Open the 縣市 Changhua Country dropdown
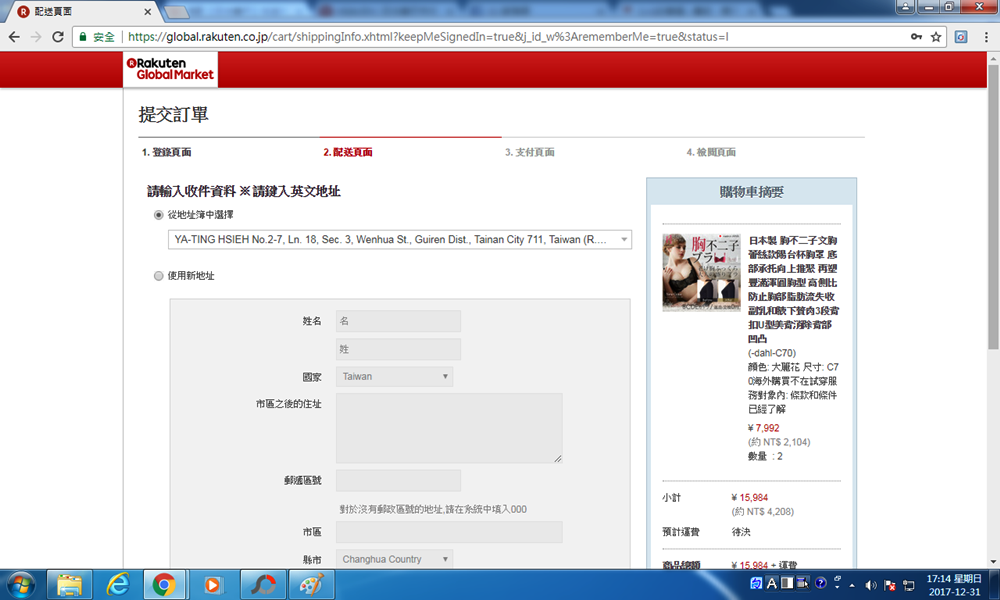 point(394,559)
